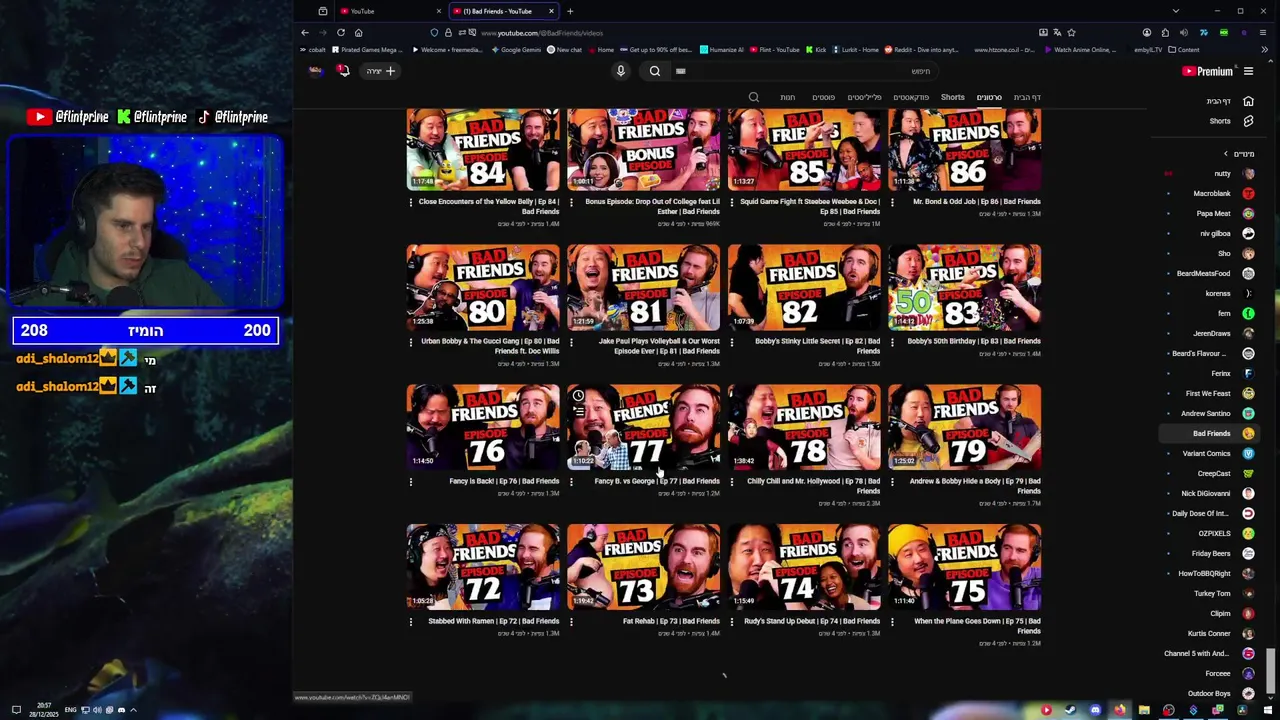The width and height of the screenshot is (1280, 720).
Task: Open Episode 75 Plane Goes Down thumbnail
Action: tap(965, 567)
